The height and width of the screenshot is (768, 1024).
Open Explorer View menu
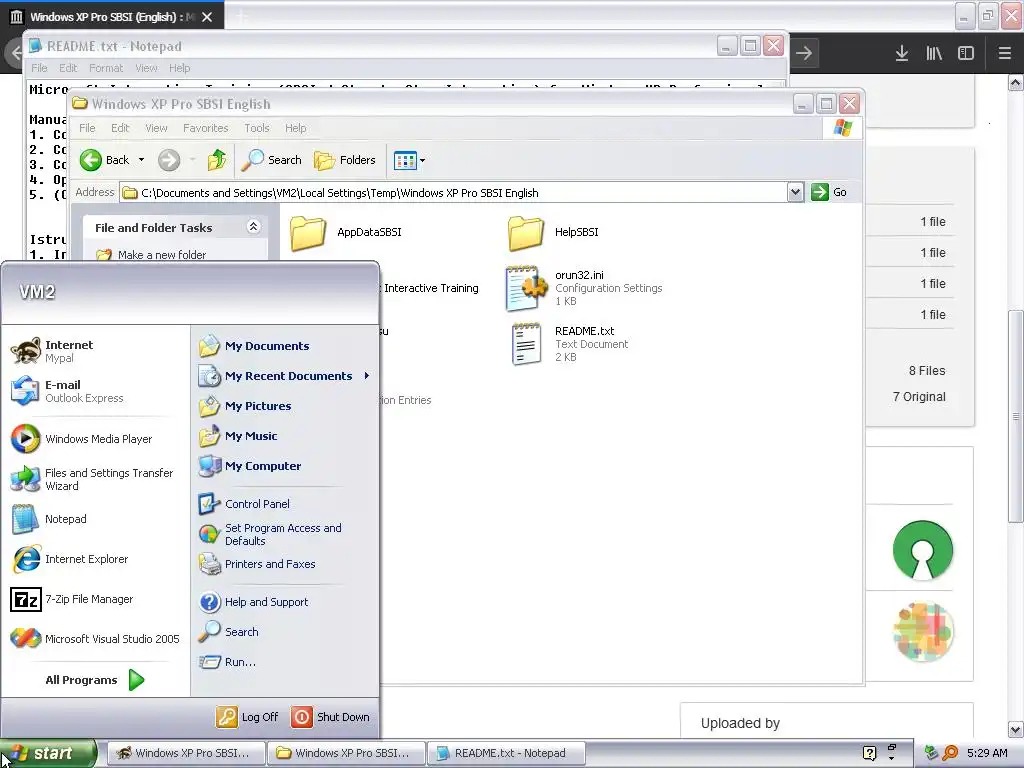coord(156,128)
